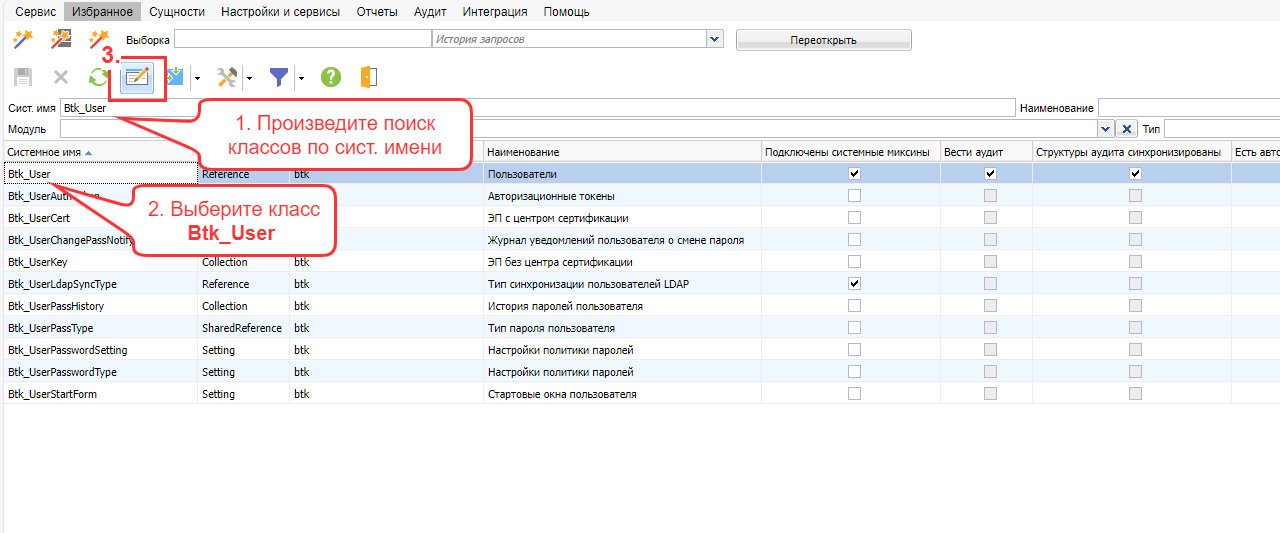Expand the tools icon dropdown arrow
The height and width of the screenshot is (533, 1280).
[249, 78]
